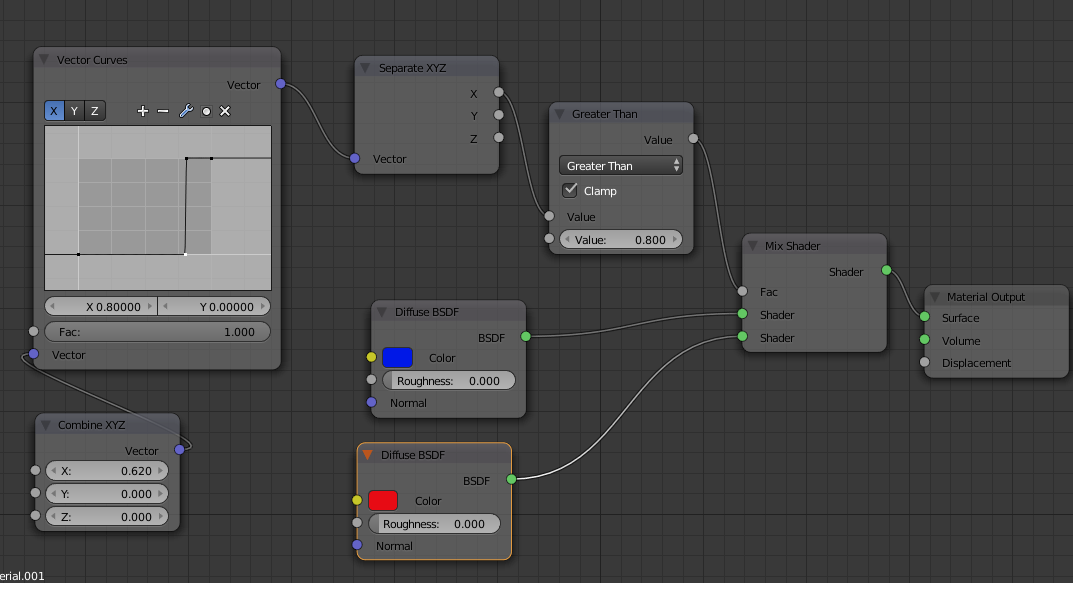Click the Greater Than Value 0.800 field

click(621, 240)
